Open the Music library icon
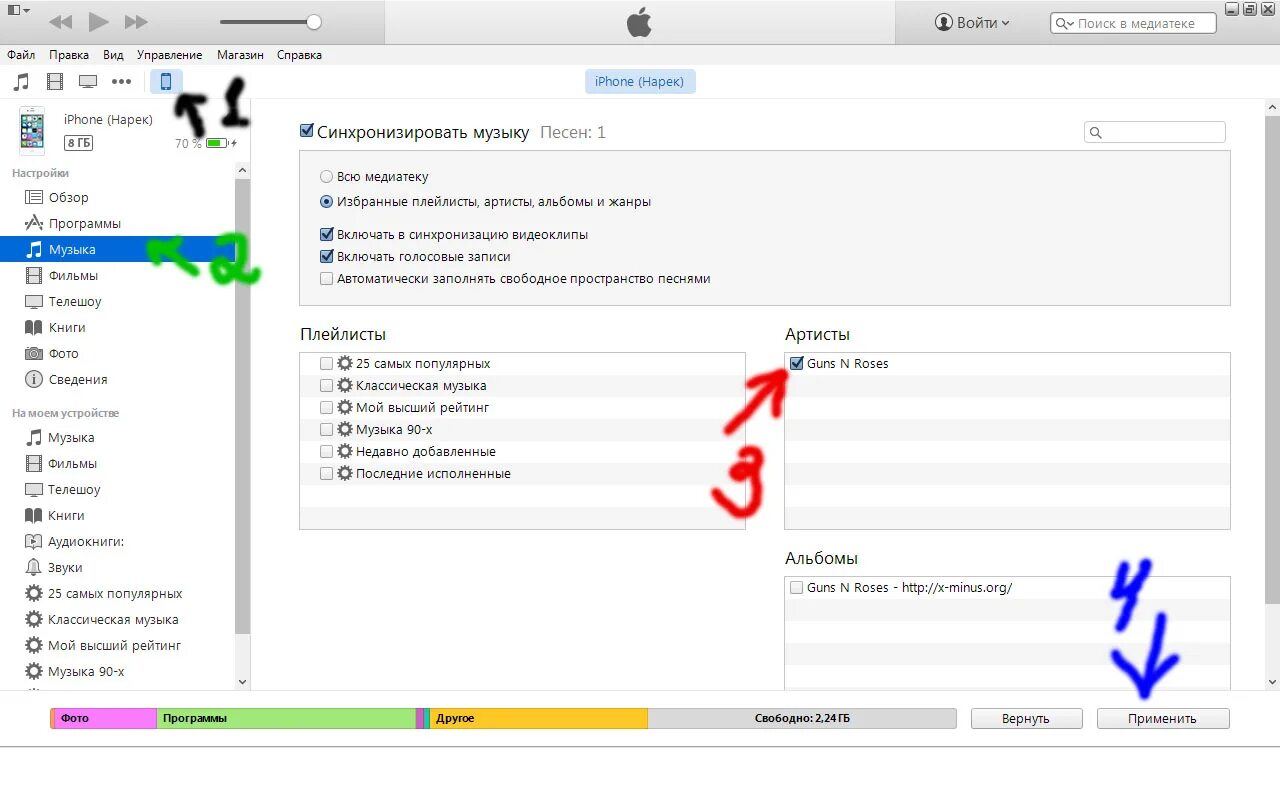The height and width of the screenshot is (800, 1280). point(21,82)
